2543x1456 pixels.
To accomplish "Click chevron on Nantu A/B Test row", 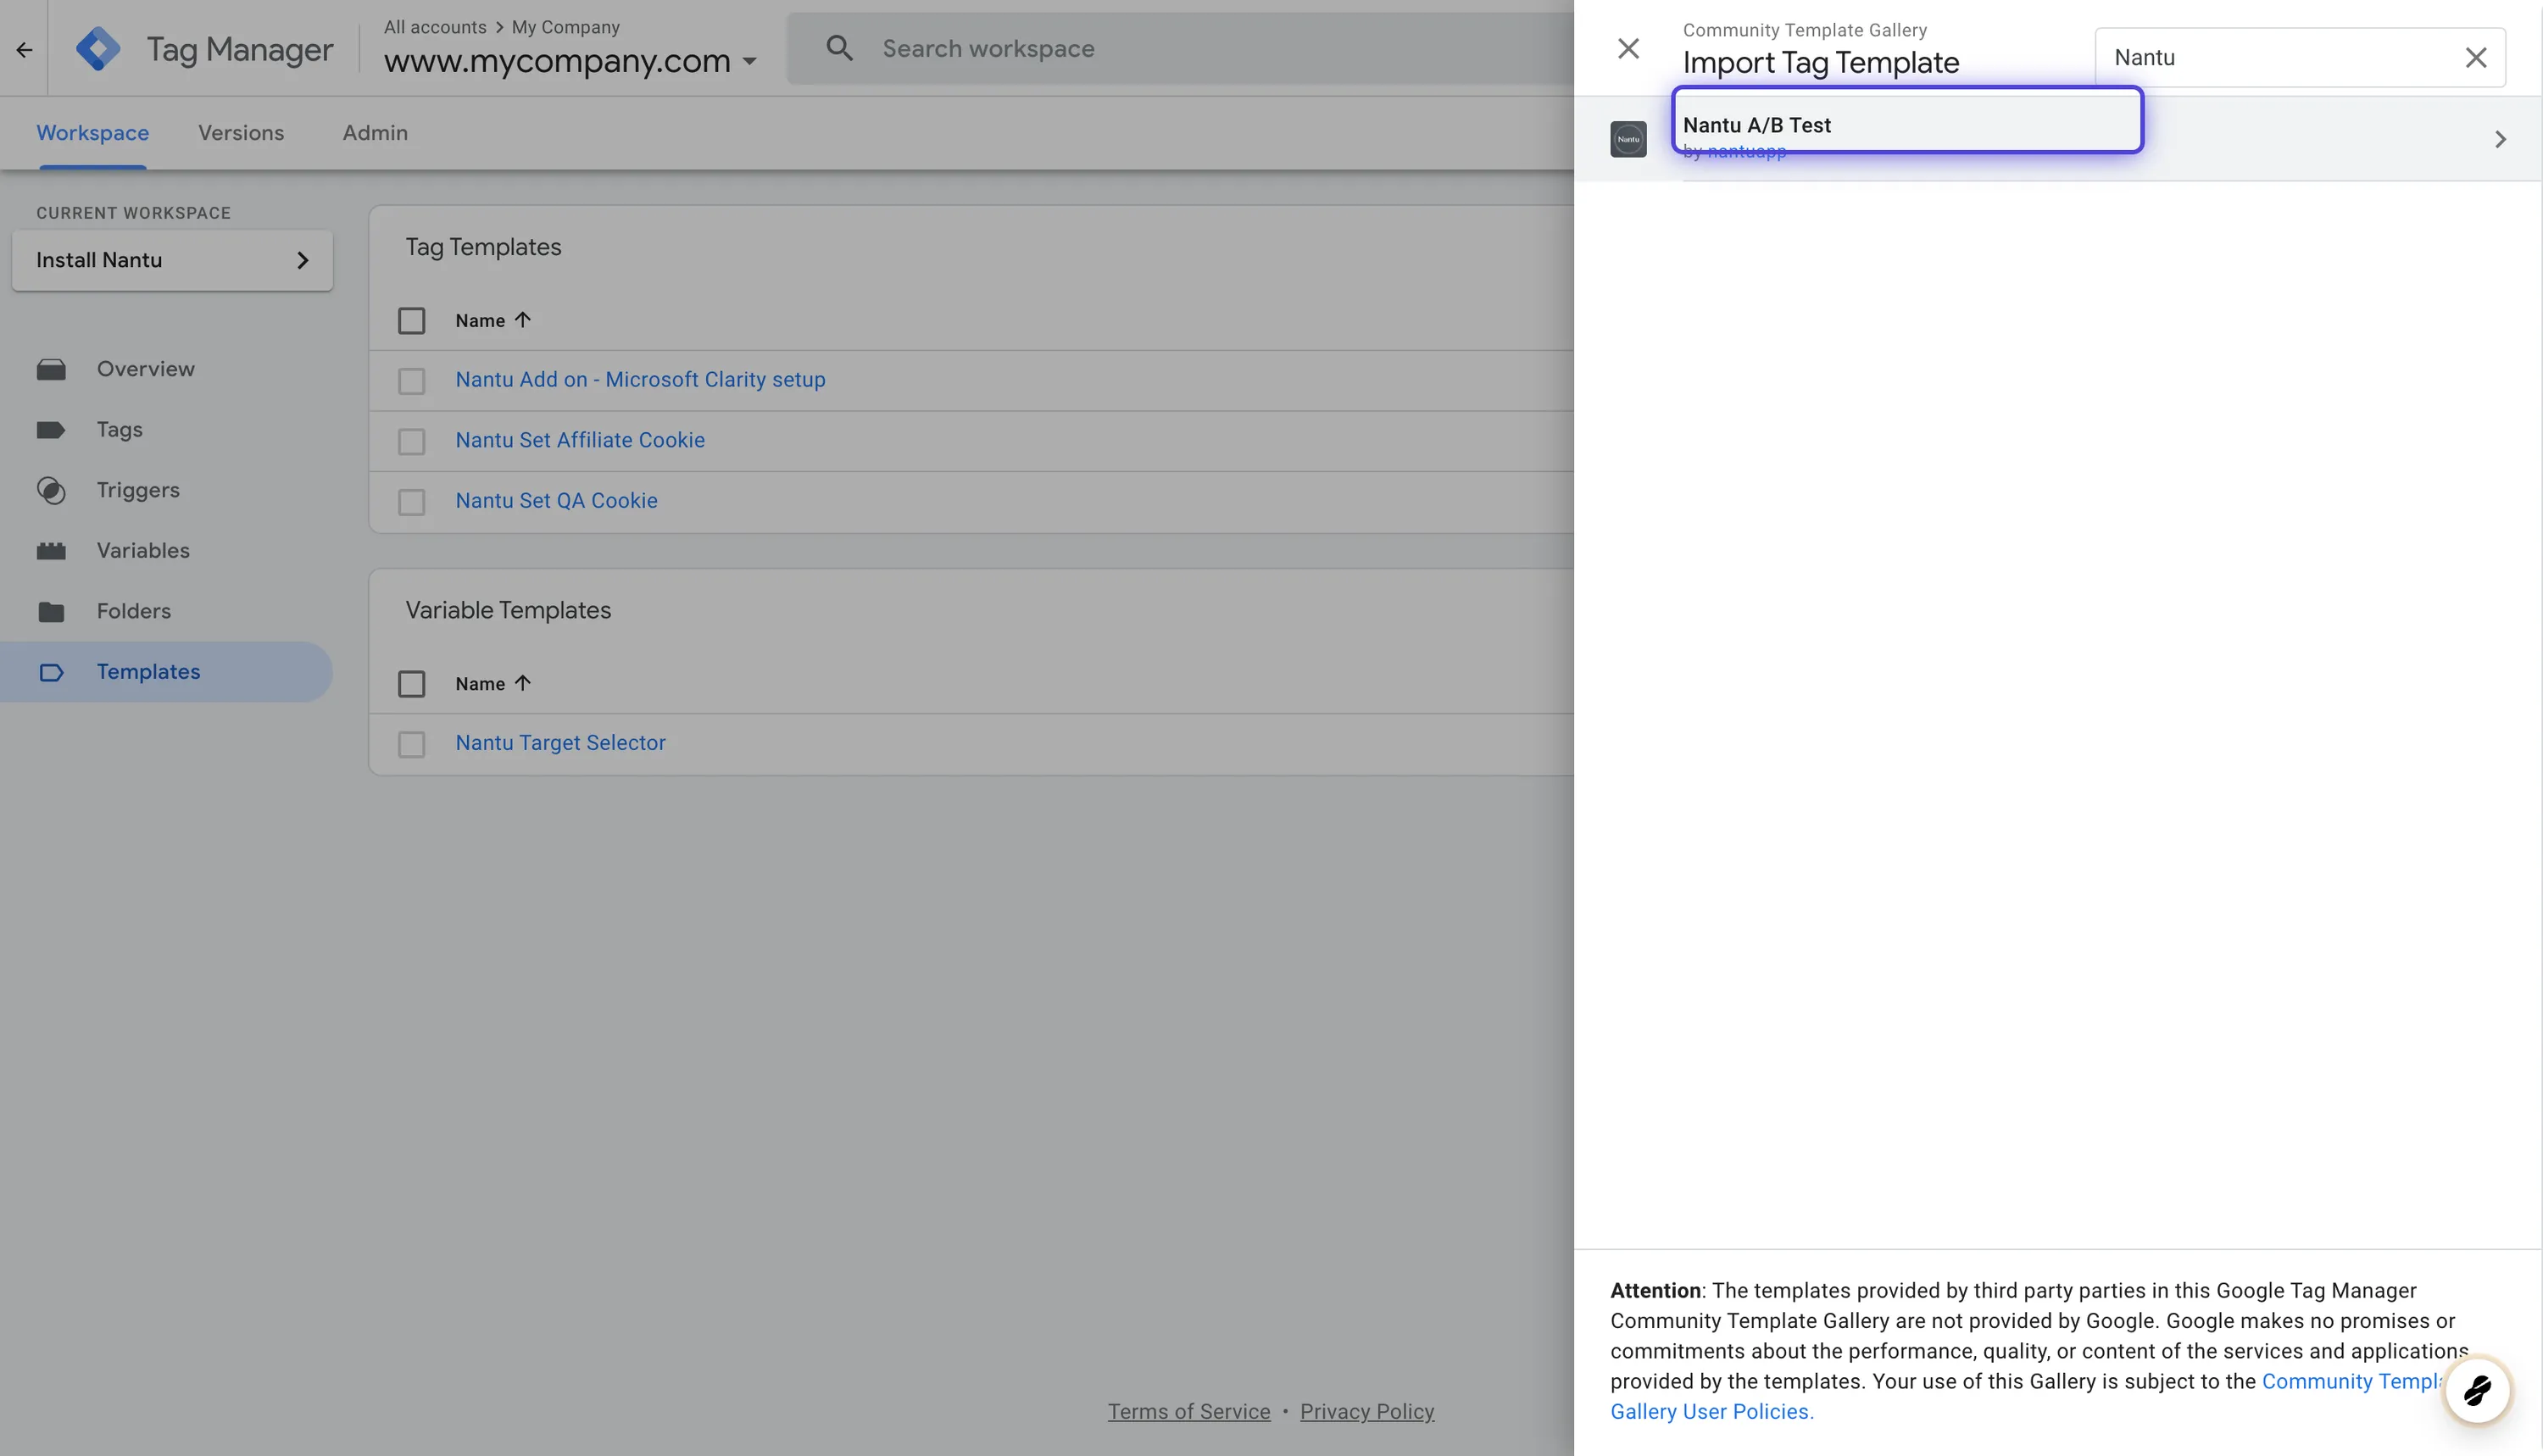I will (2499, 139).
